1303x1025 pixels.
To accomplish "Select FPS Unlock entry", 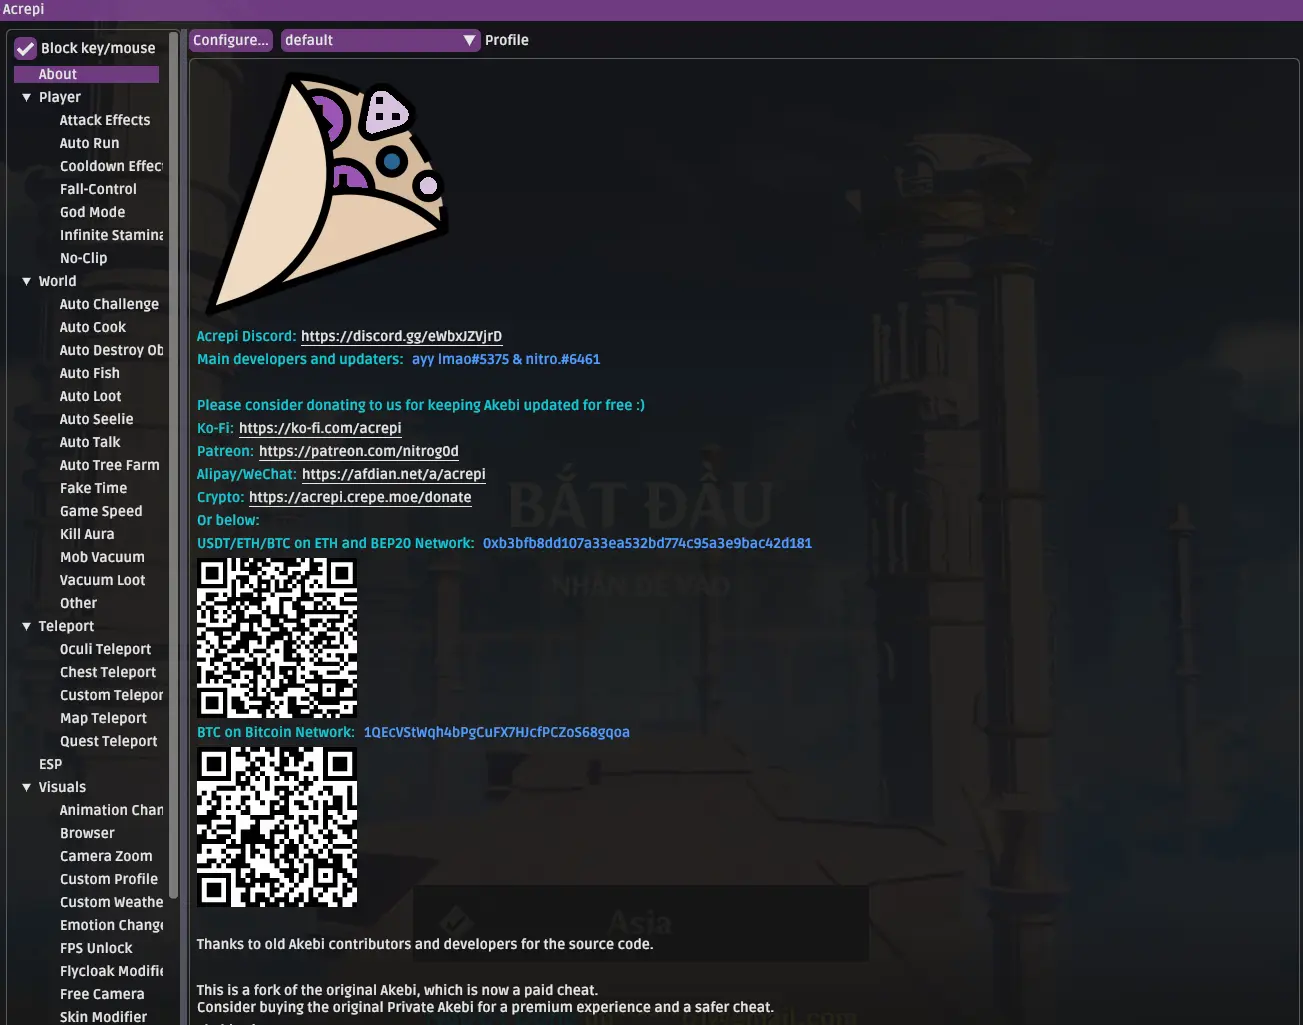I will 96,948.
